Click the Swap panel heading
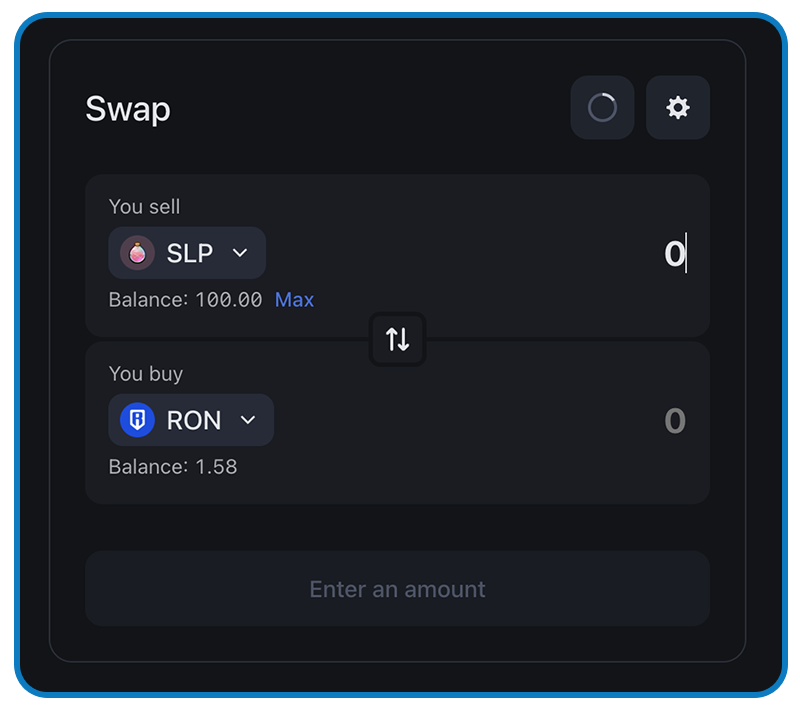Image resolution: width=800 pixels, height=709 pixels. [128, 109]
